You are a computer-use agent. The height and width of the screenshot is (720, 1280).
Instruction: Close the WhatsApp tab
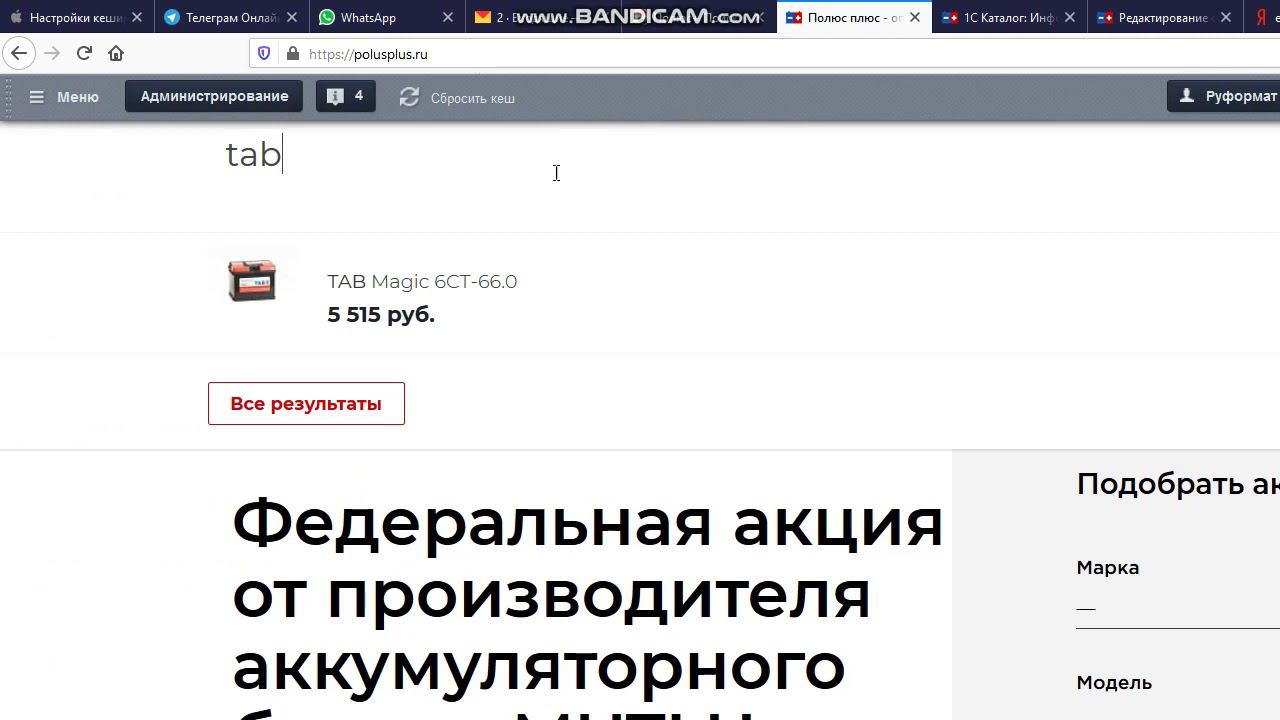click(447, 17)
